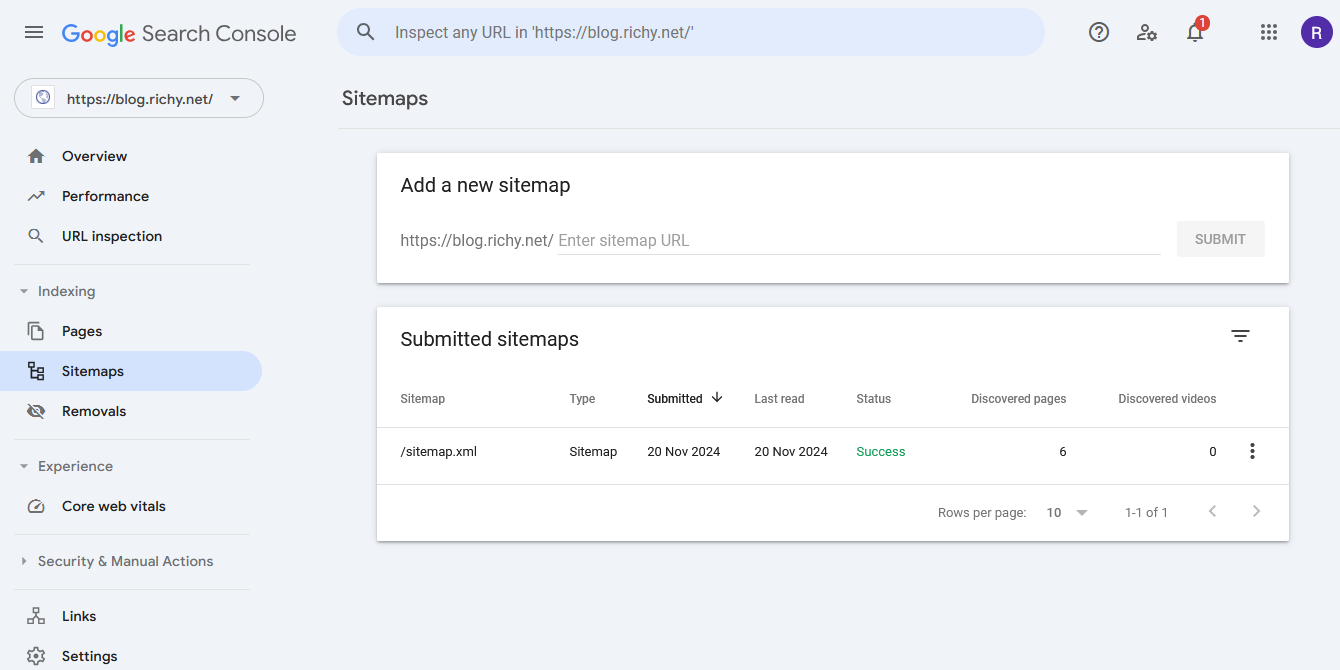This screenshot has height=670, width=1340.
Task: Click the Performance trend icon
Action: point(36,196)
